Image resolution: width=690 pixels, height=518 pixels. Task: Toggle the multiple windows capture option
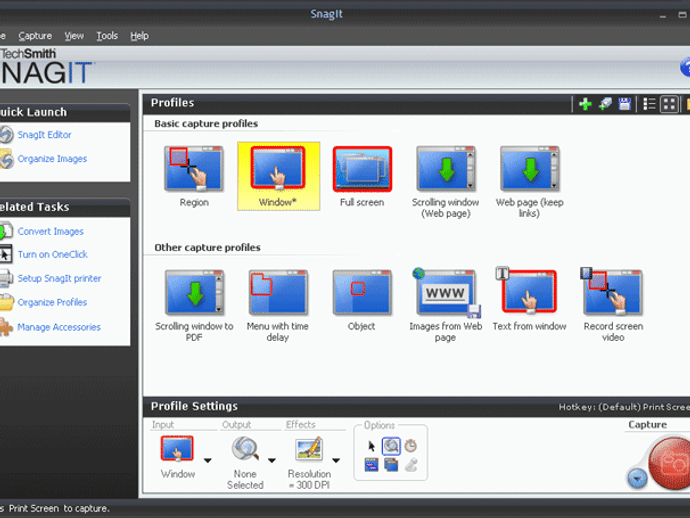pos(391,465)
